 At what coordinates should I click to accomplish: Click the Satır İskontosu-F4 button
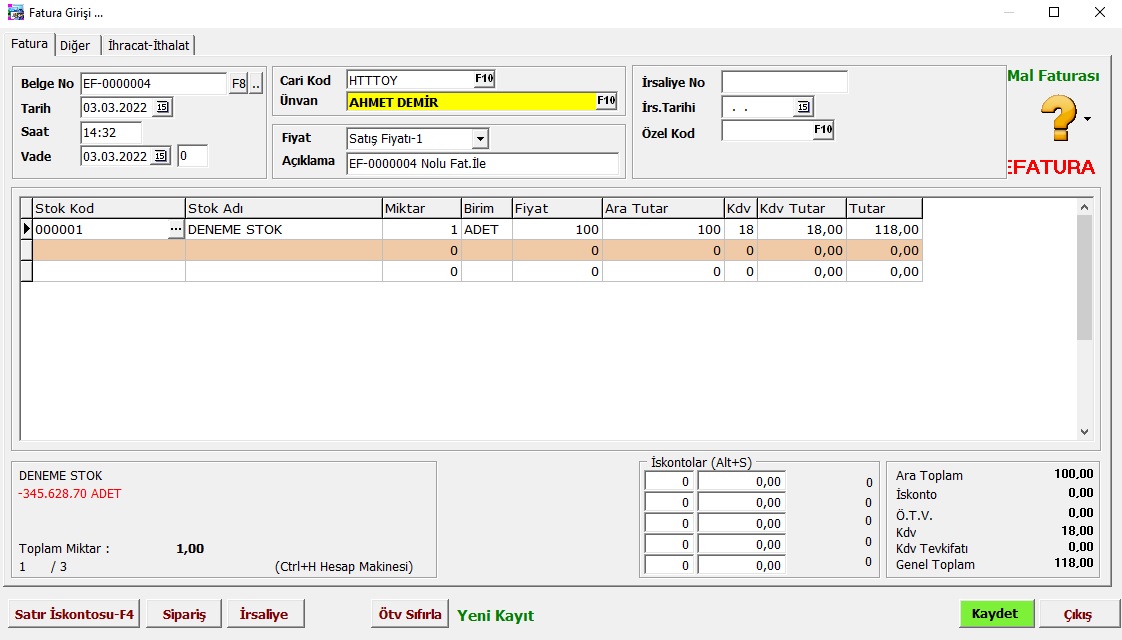click(x=74, y=615)
